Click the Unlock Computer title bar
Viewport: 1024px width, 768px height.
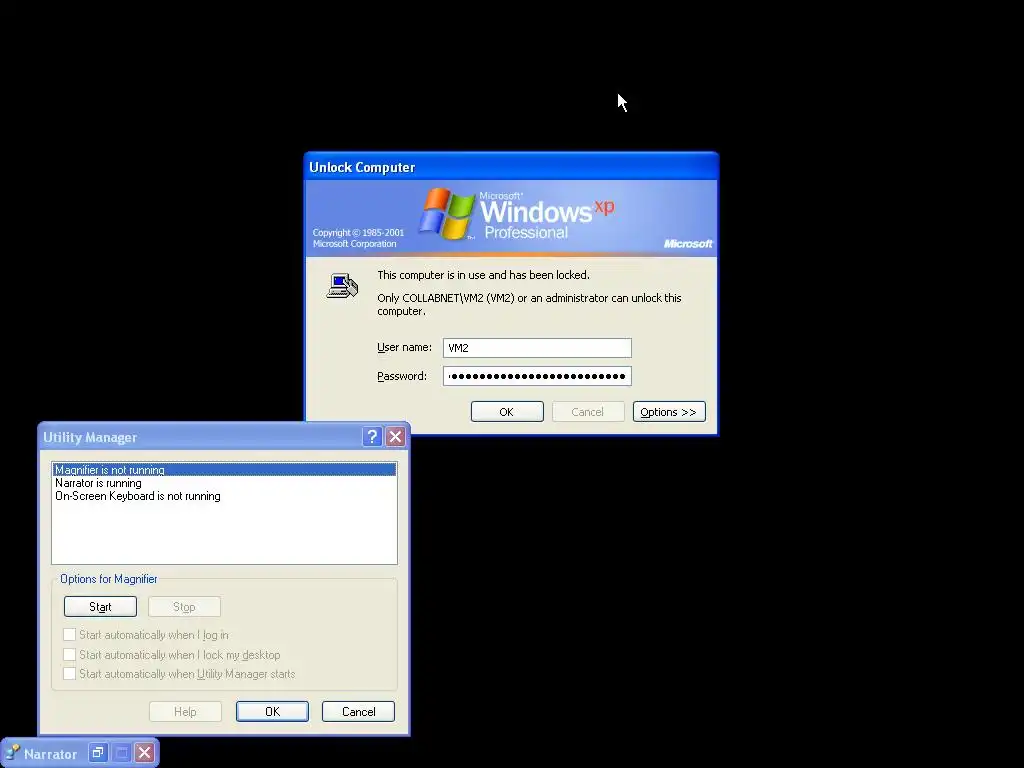point(511,167)
